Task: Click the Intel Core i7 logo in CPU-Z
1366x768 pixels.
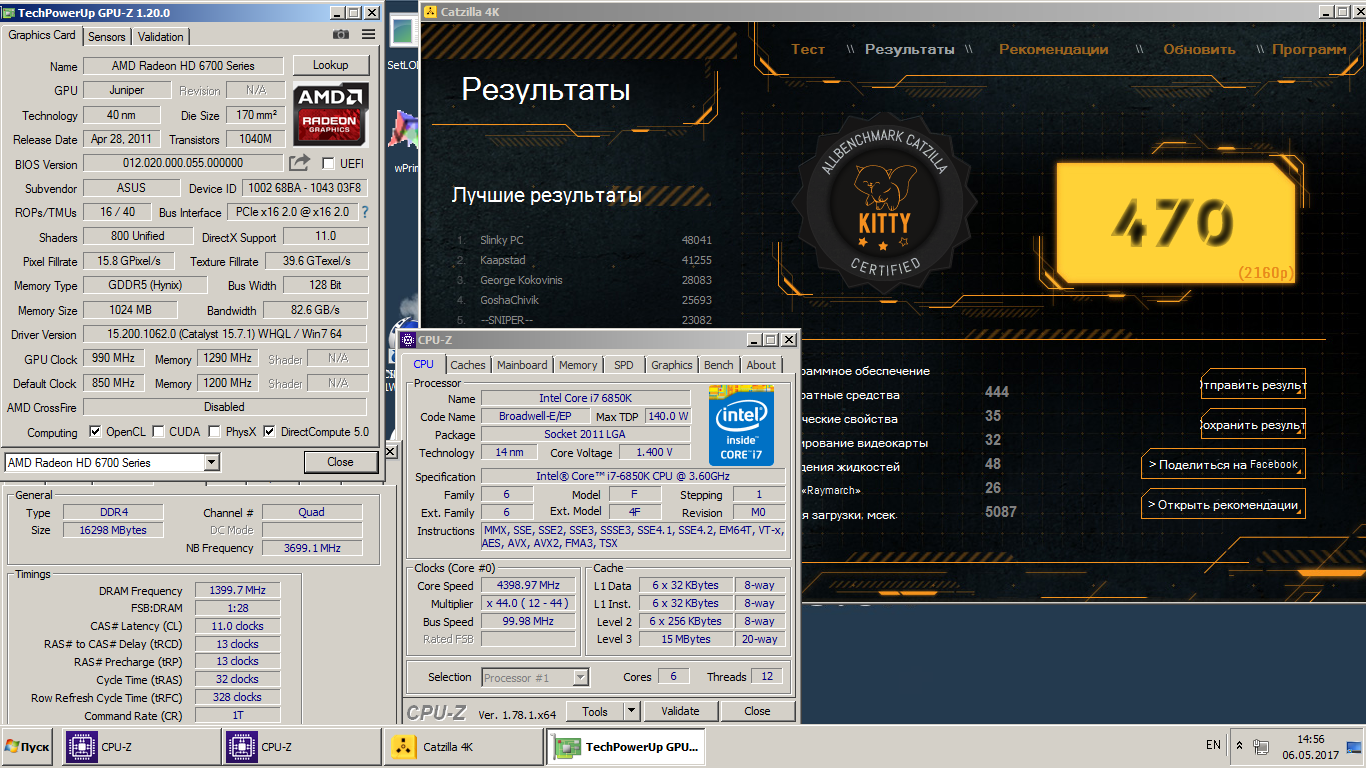Action: [x=742, y=425]
